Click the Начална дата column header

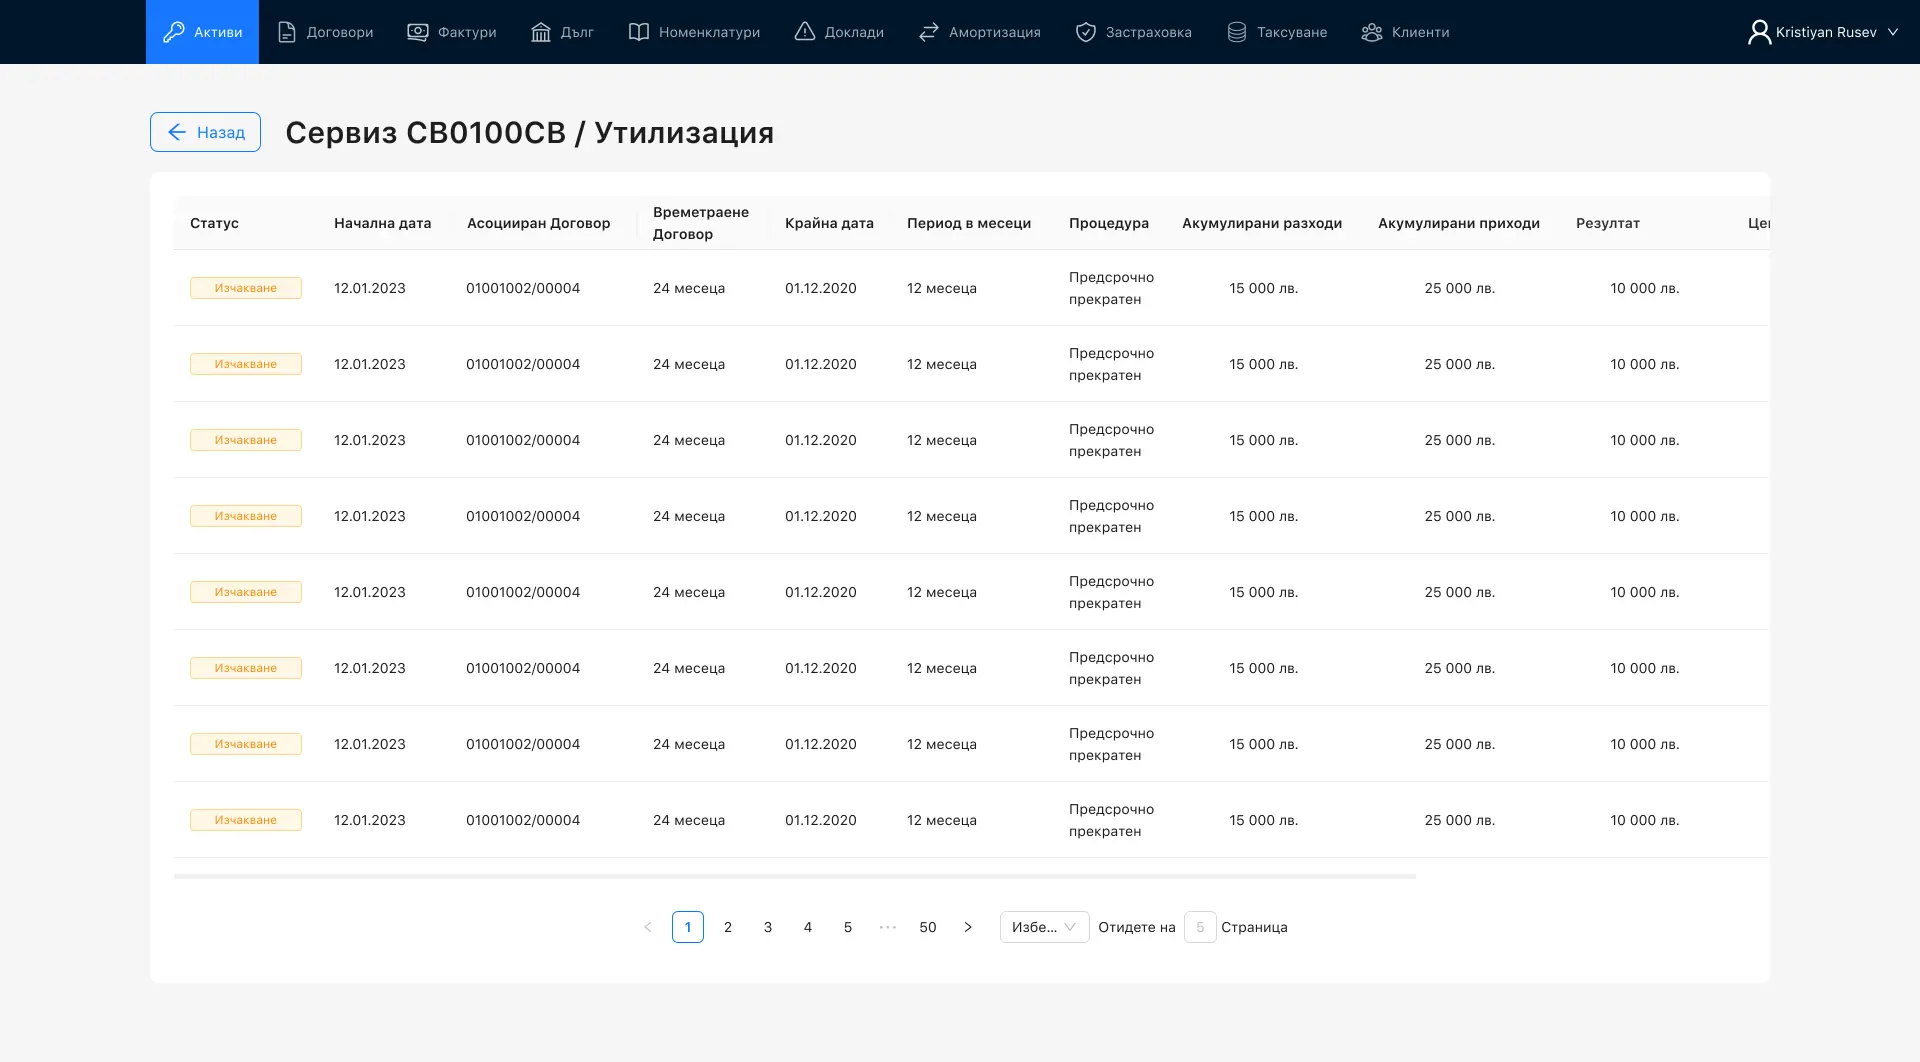pyautogui.click(x=383, y=223)
